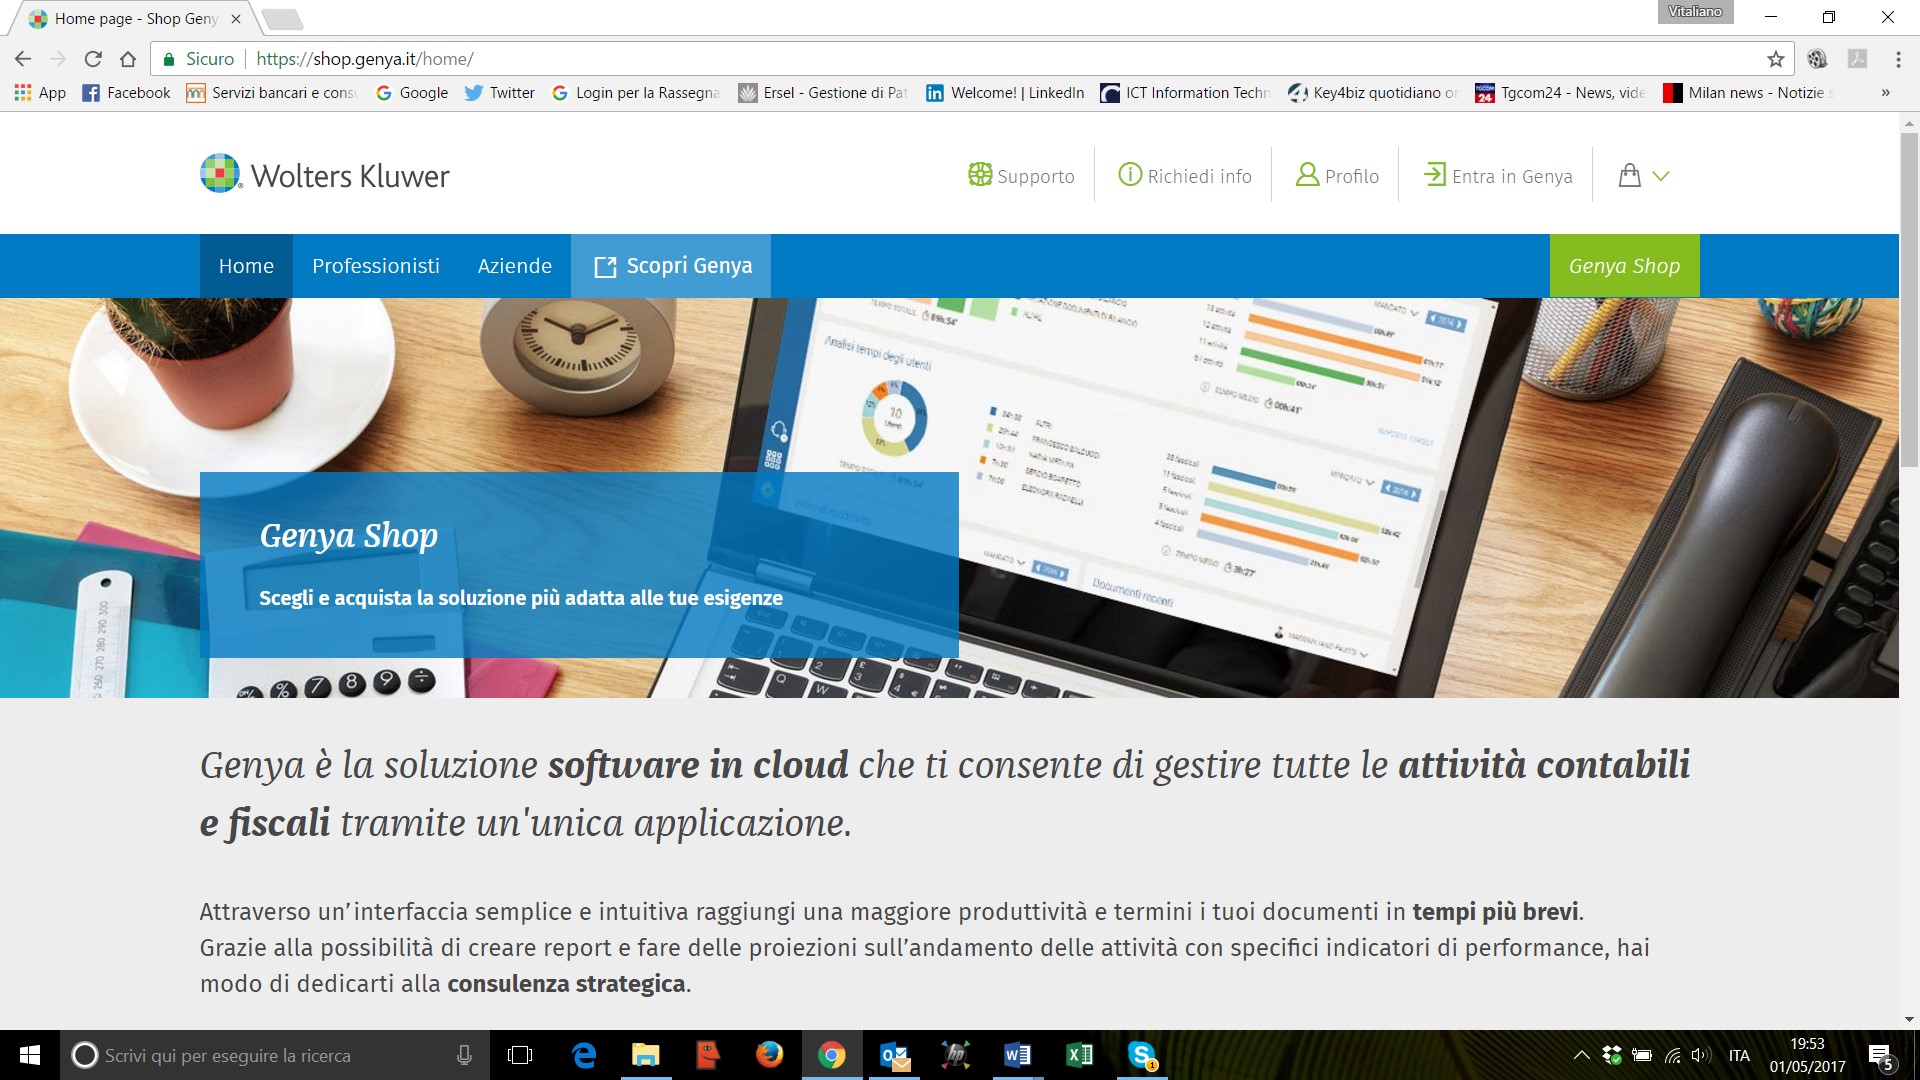Open the Scopri Genya external link tab

(671, 266)
